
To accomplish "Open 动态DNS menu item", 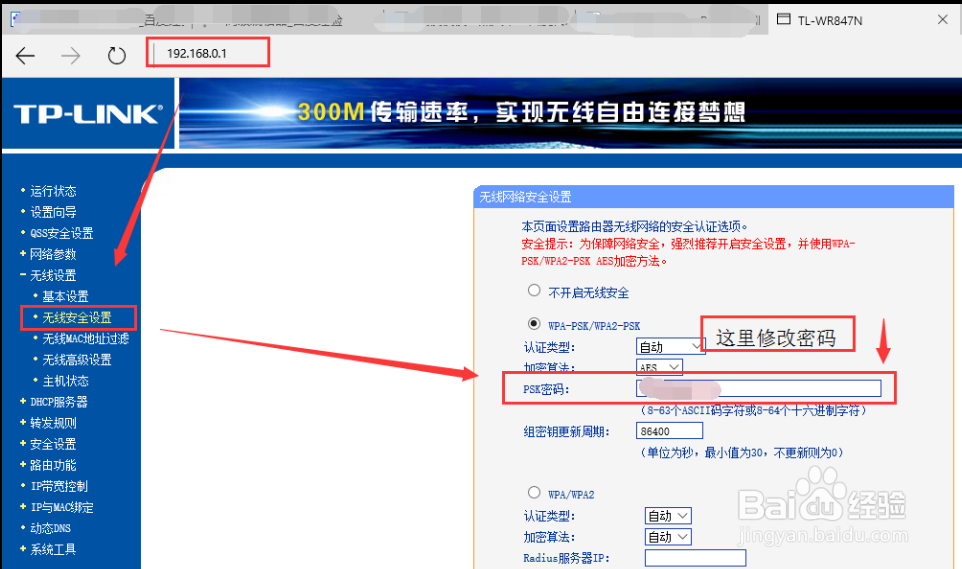I will coord(50,528).
